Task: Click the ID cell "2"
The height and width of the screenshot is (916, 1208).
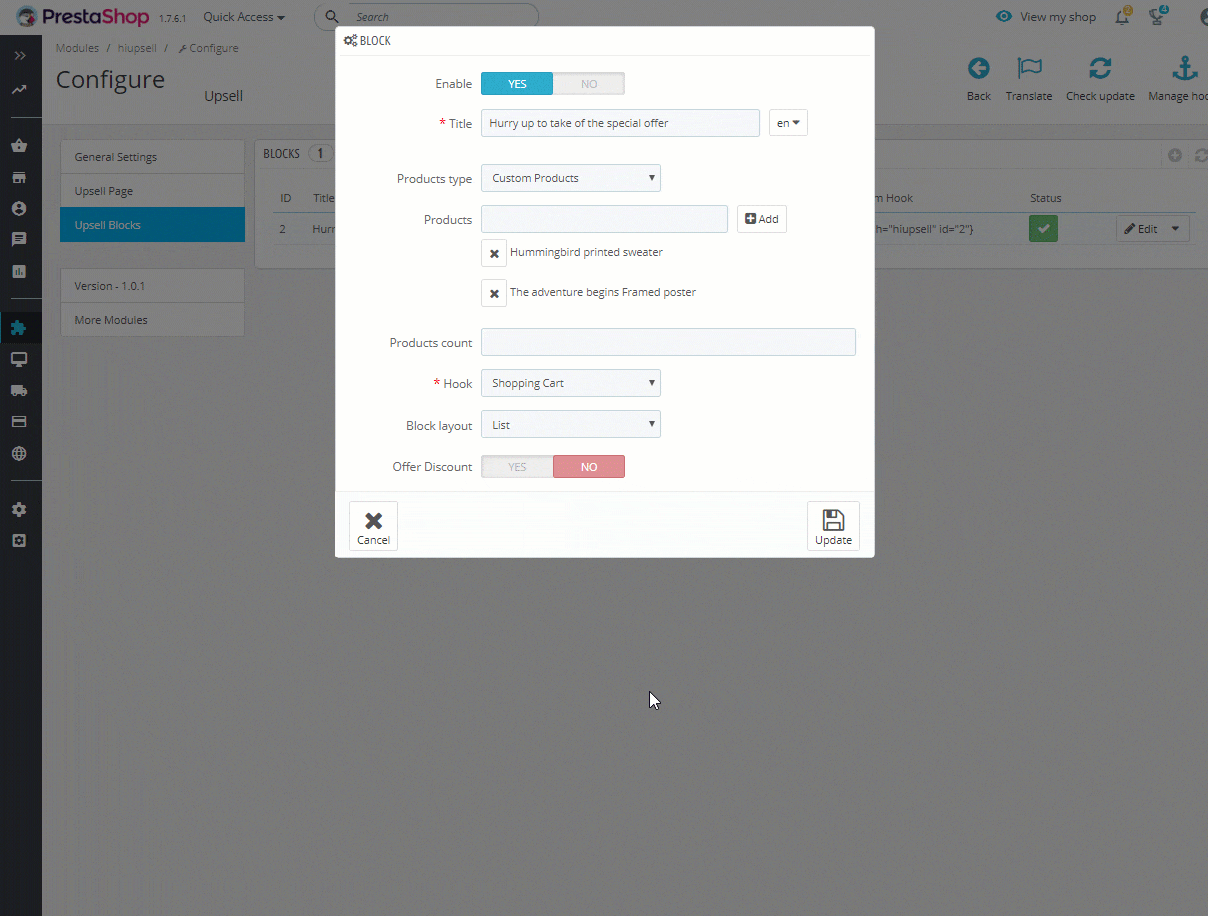Action: pos(283,229)
